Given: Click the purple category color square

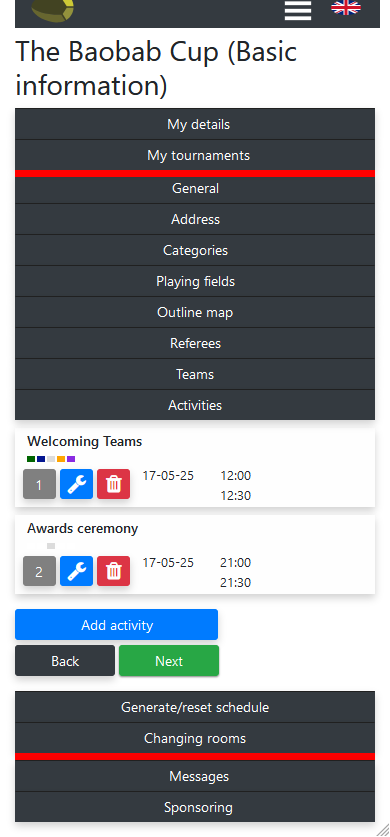Looking at the screenshot, I should point(71,459).
